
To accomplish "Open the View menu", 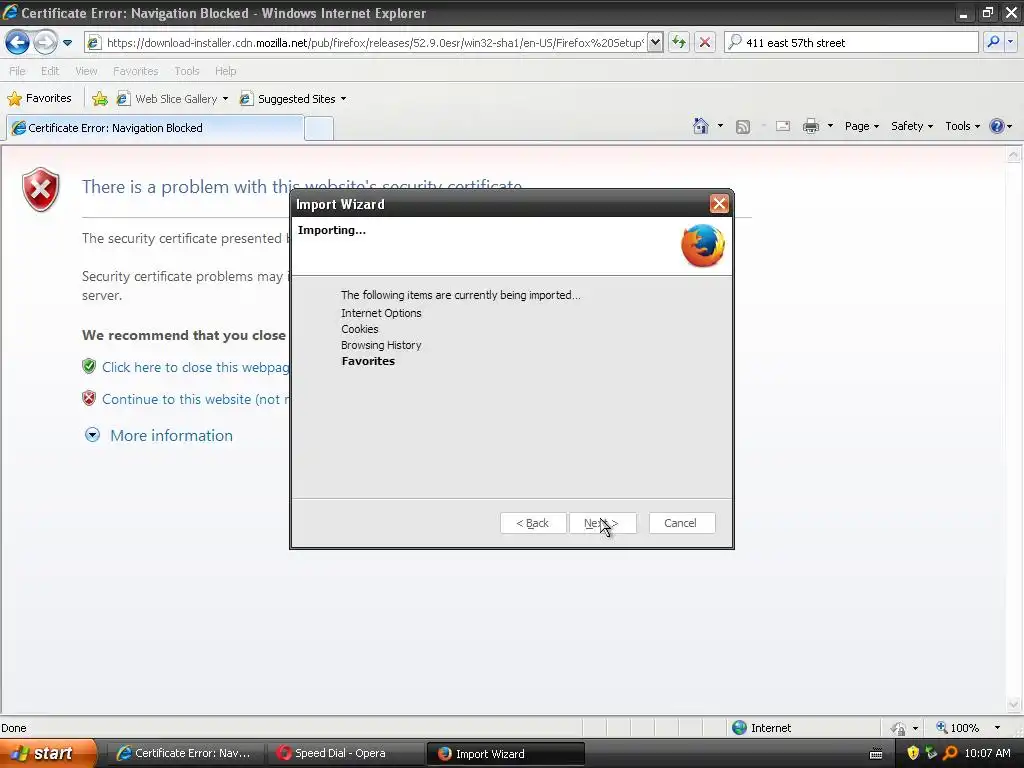I will click(86, 71).
